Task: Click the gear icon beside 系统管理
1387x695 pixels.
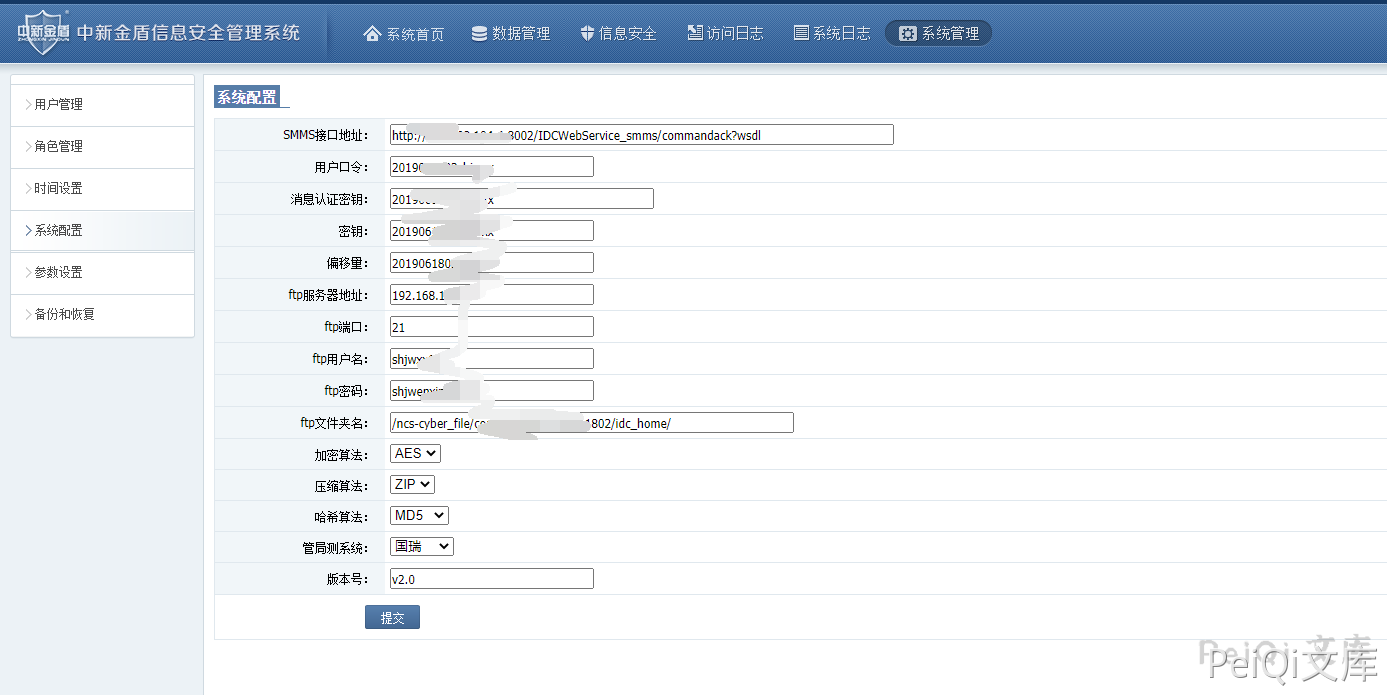Action: tap(907, 33)
